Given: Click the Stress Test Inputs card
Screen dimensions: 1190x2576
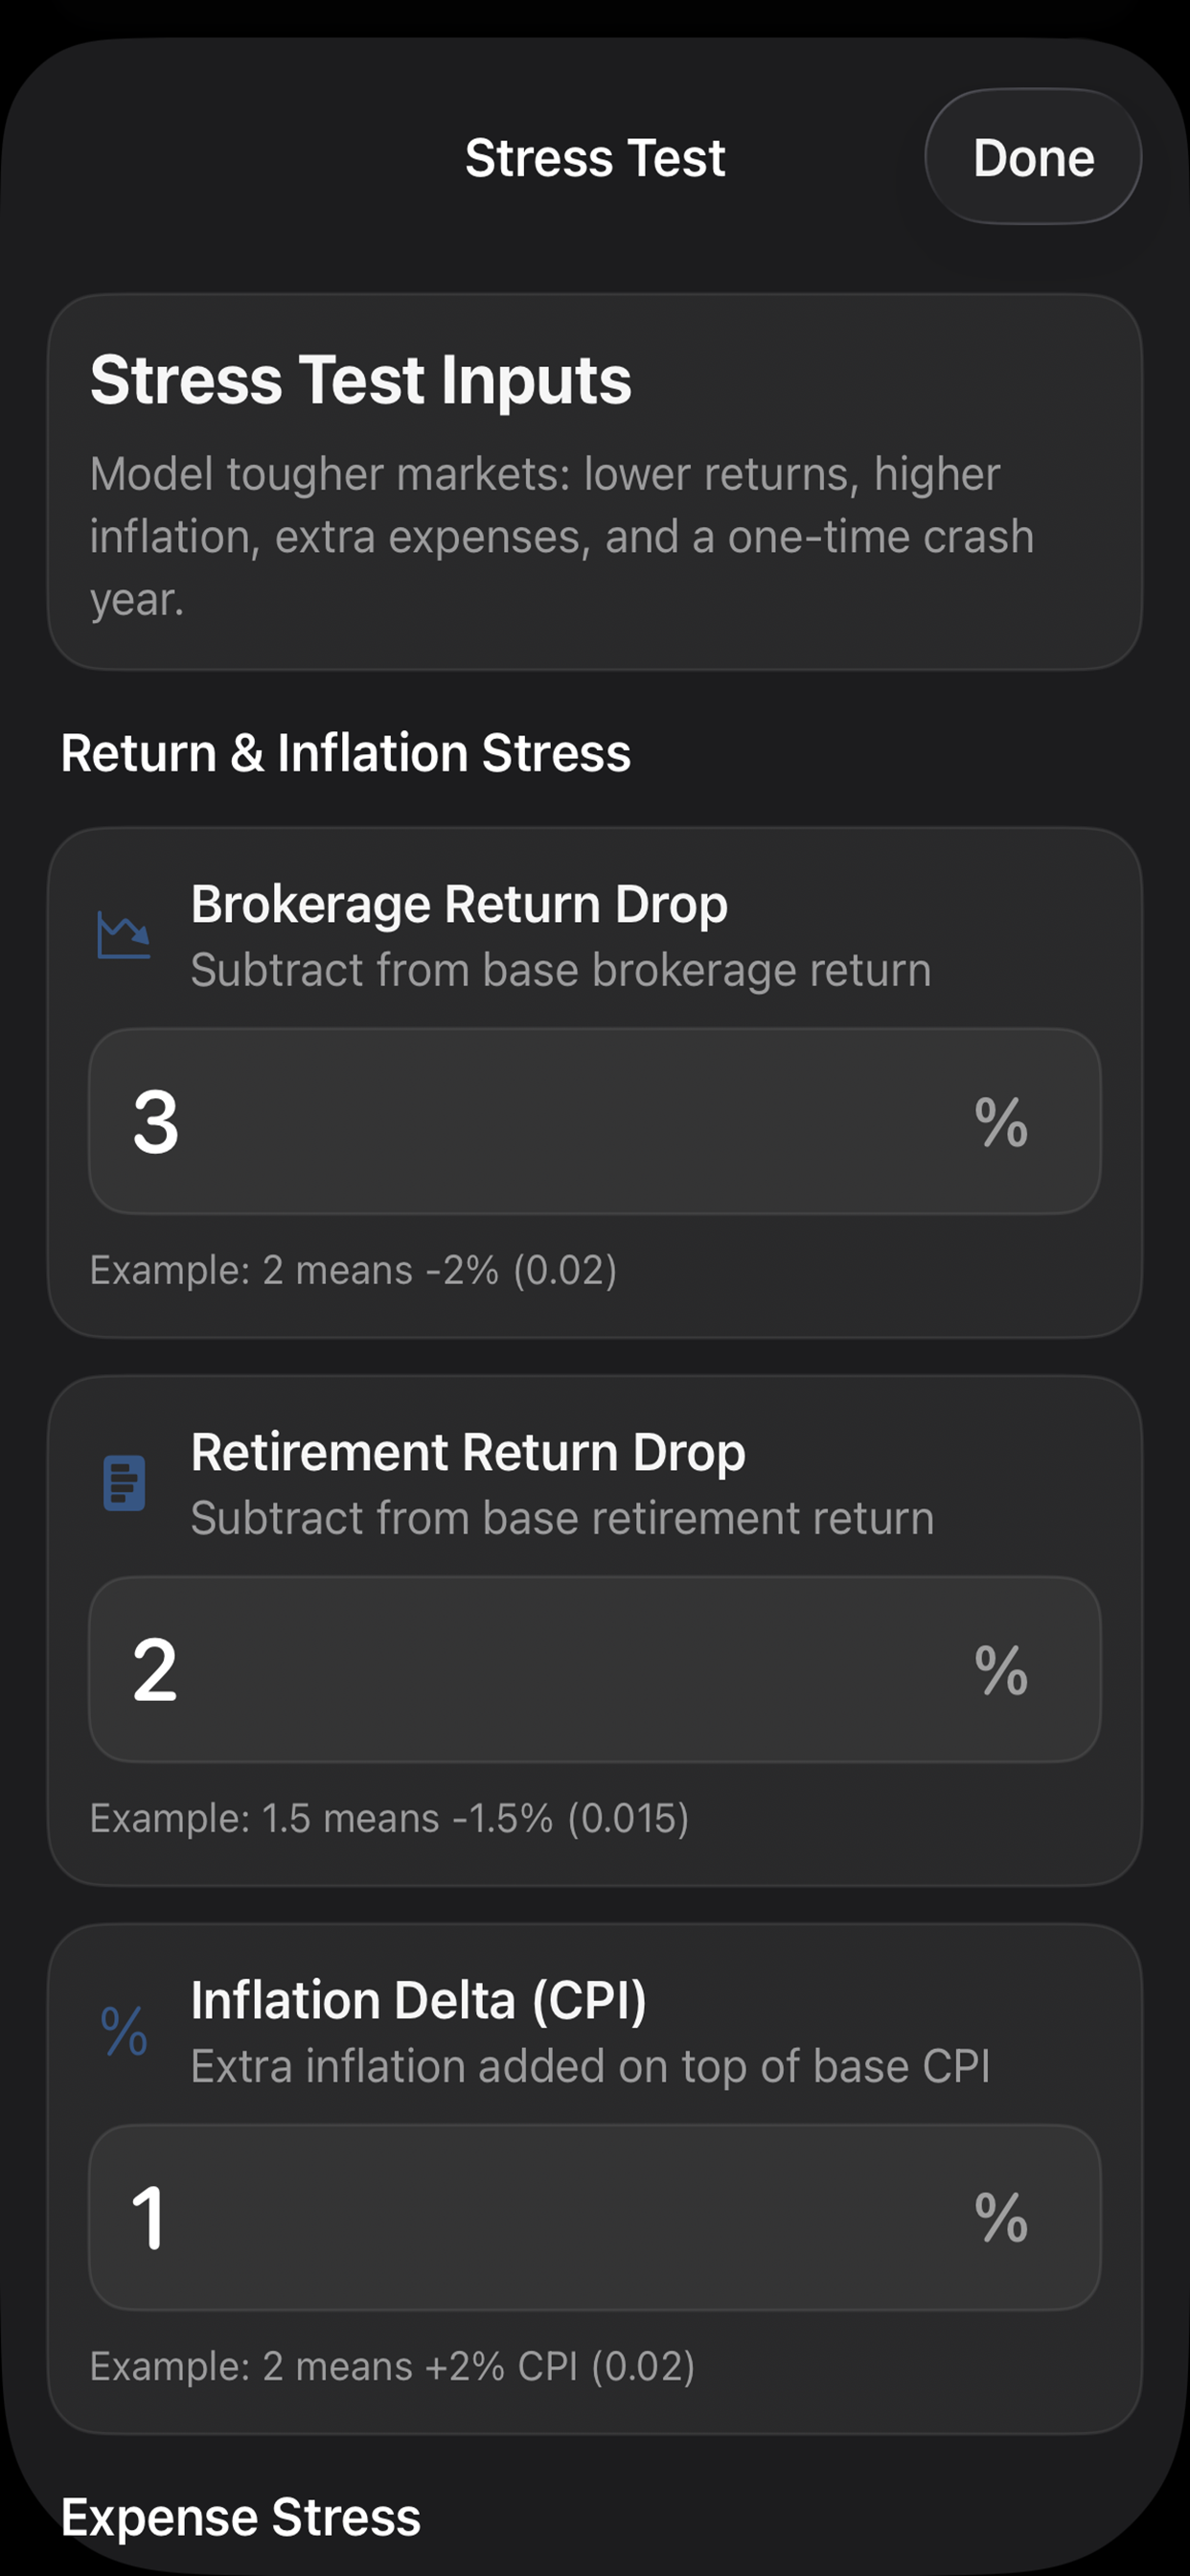Looking at the screenshot, I should pos(595,482).
